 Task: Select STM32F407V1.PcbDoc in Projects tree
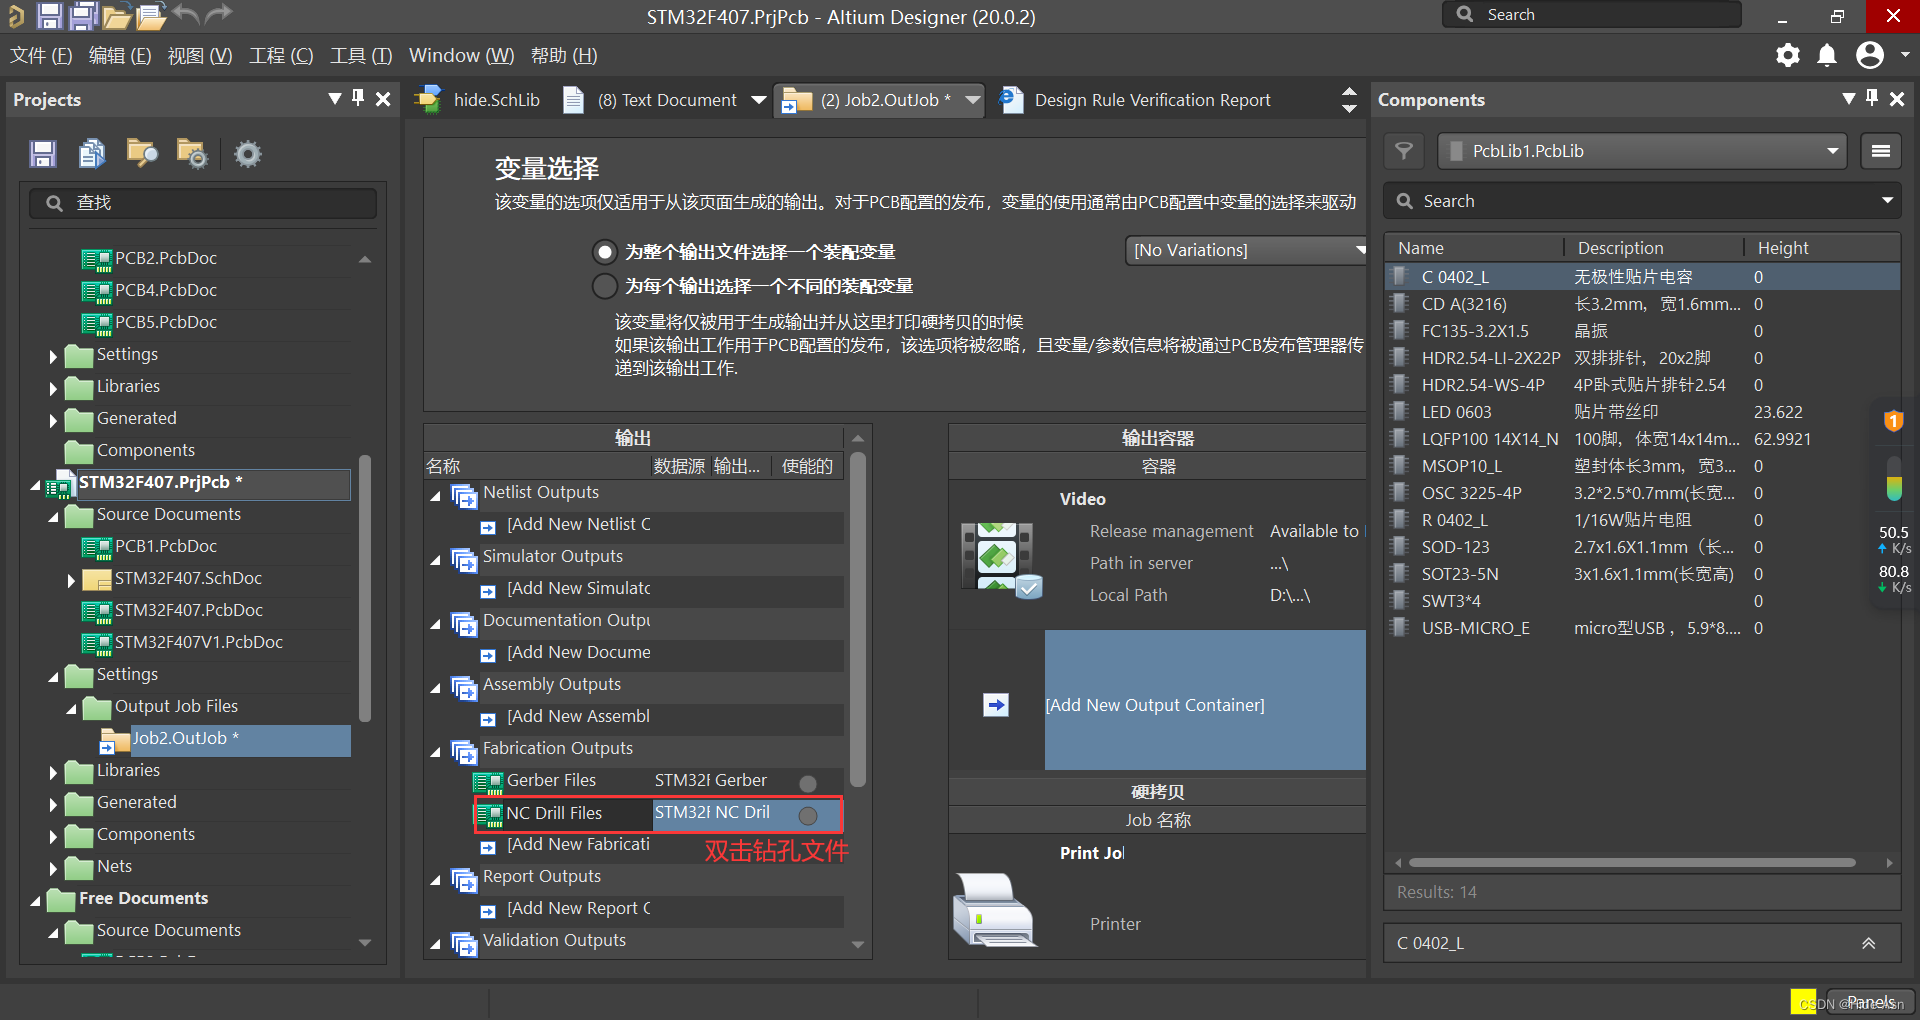pyautogui.click(x=199, y=642)
